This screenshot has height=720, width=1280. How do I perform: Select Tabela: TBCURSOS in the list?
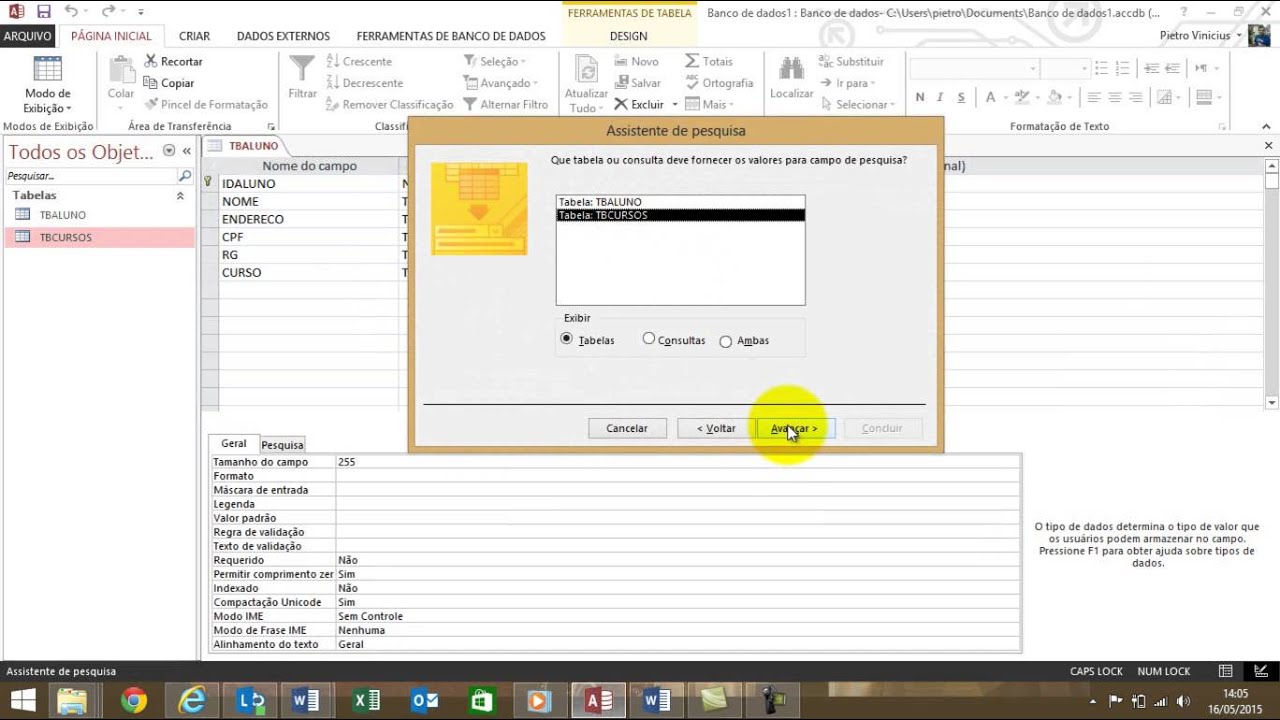tap(680, 215)
